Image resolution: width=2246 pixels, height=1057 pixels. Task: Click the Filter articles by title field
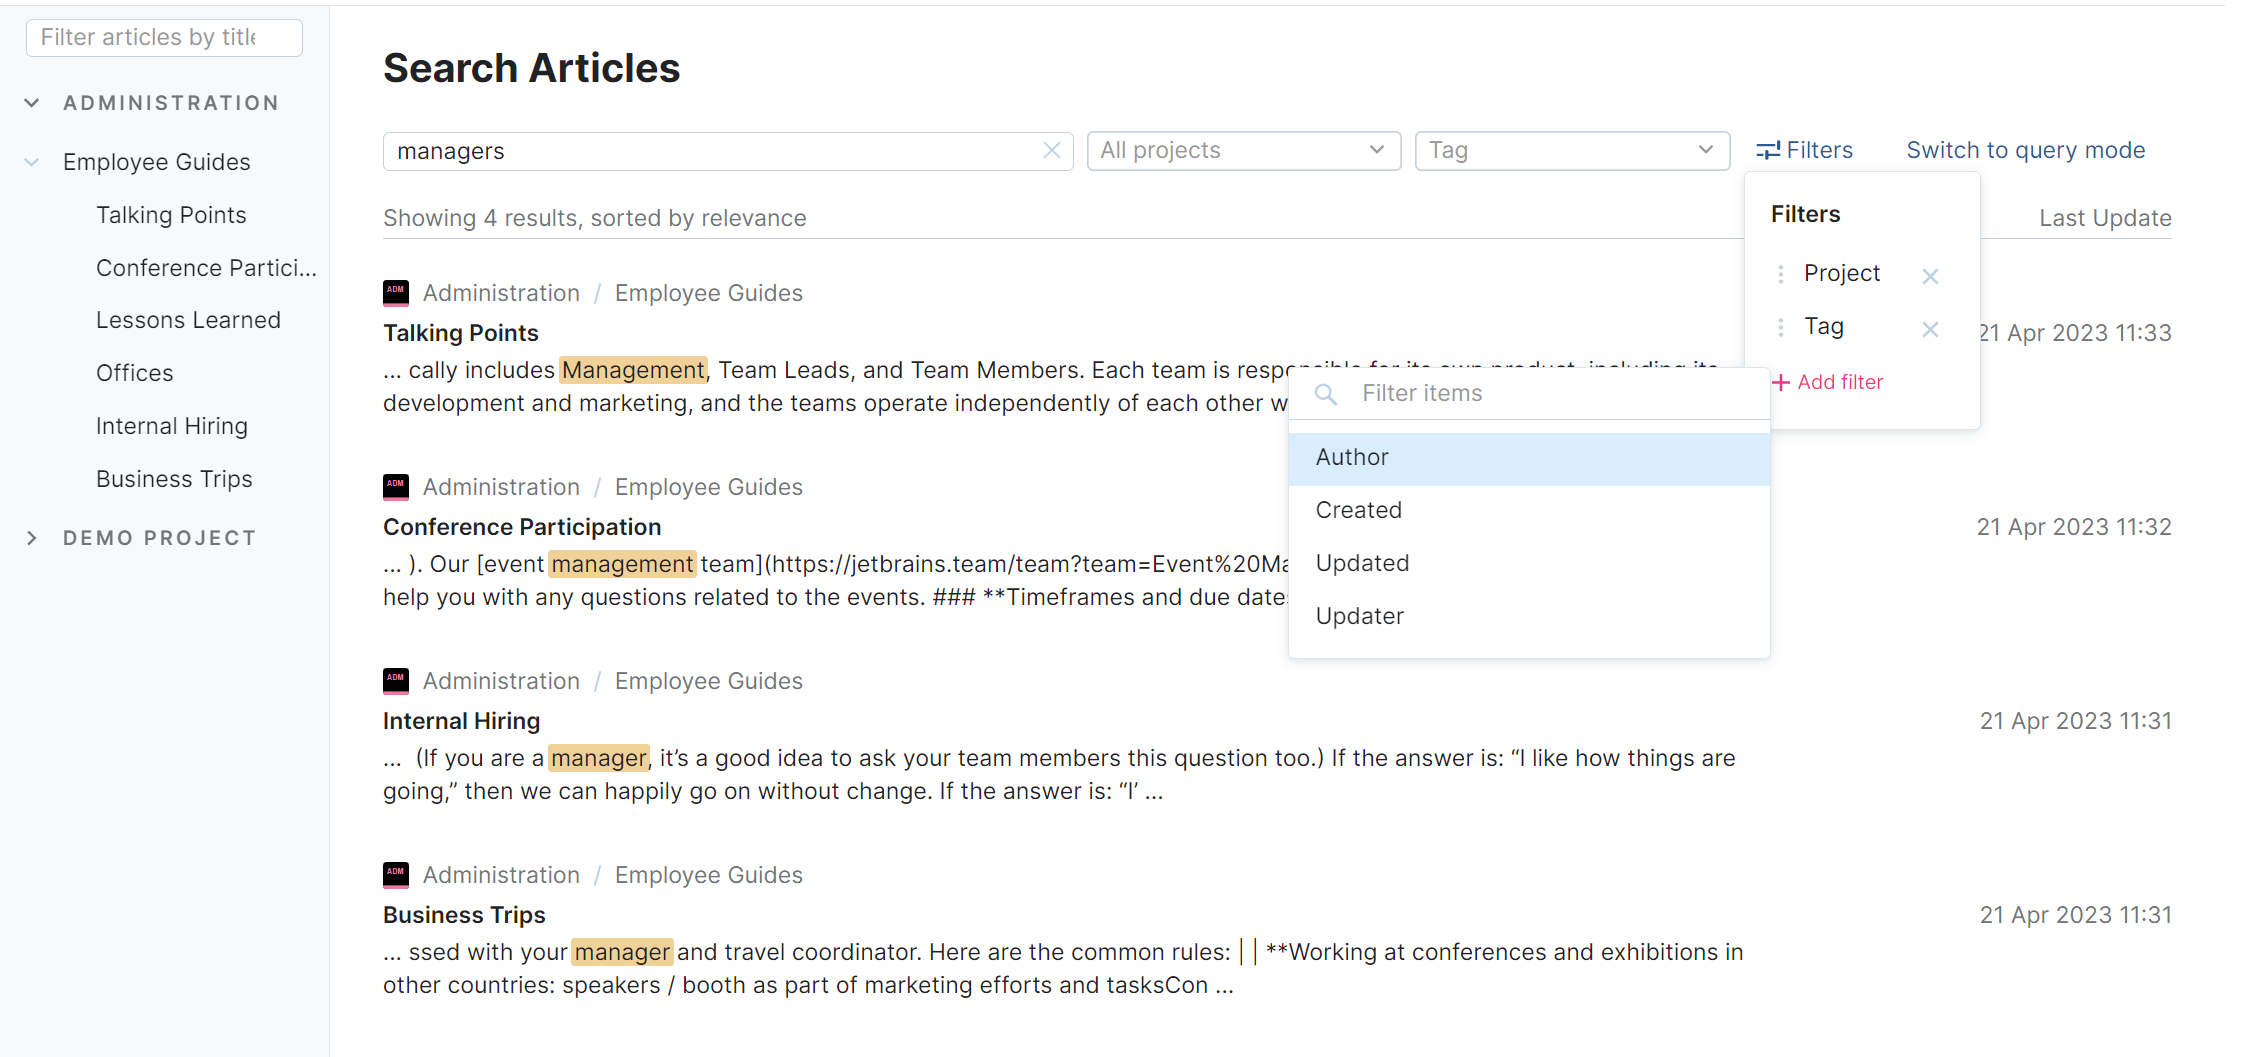(x=164, y=38)
